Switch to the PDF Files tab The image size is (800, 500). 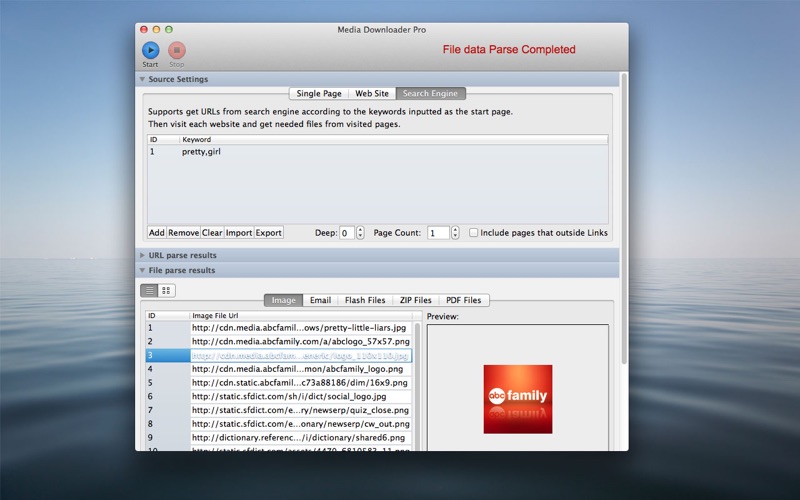tap(463, 300)
